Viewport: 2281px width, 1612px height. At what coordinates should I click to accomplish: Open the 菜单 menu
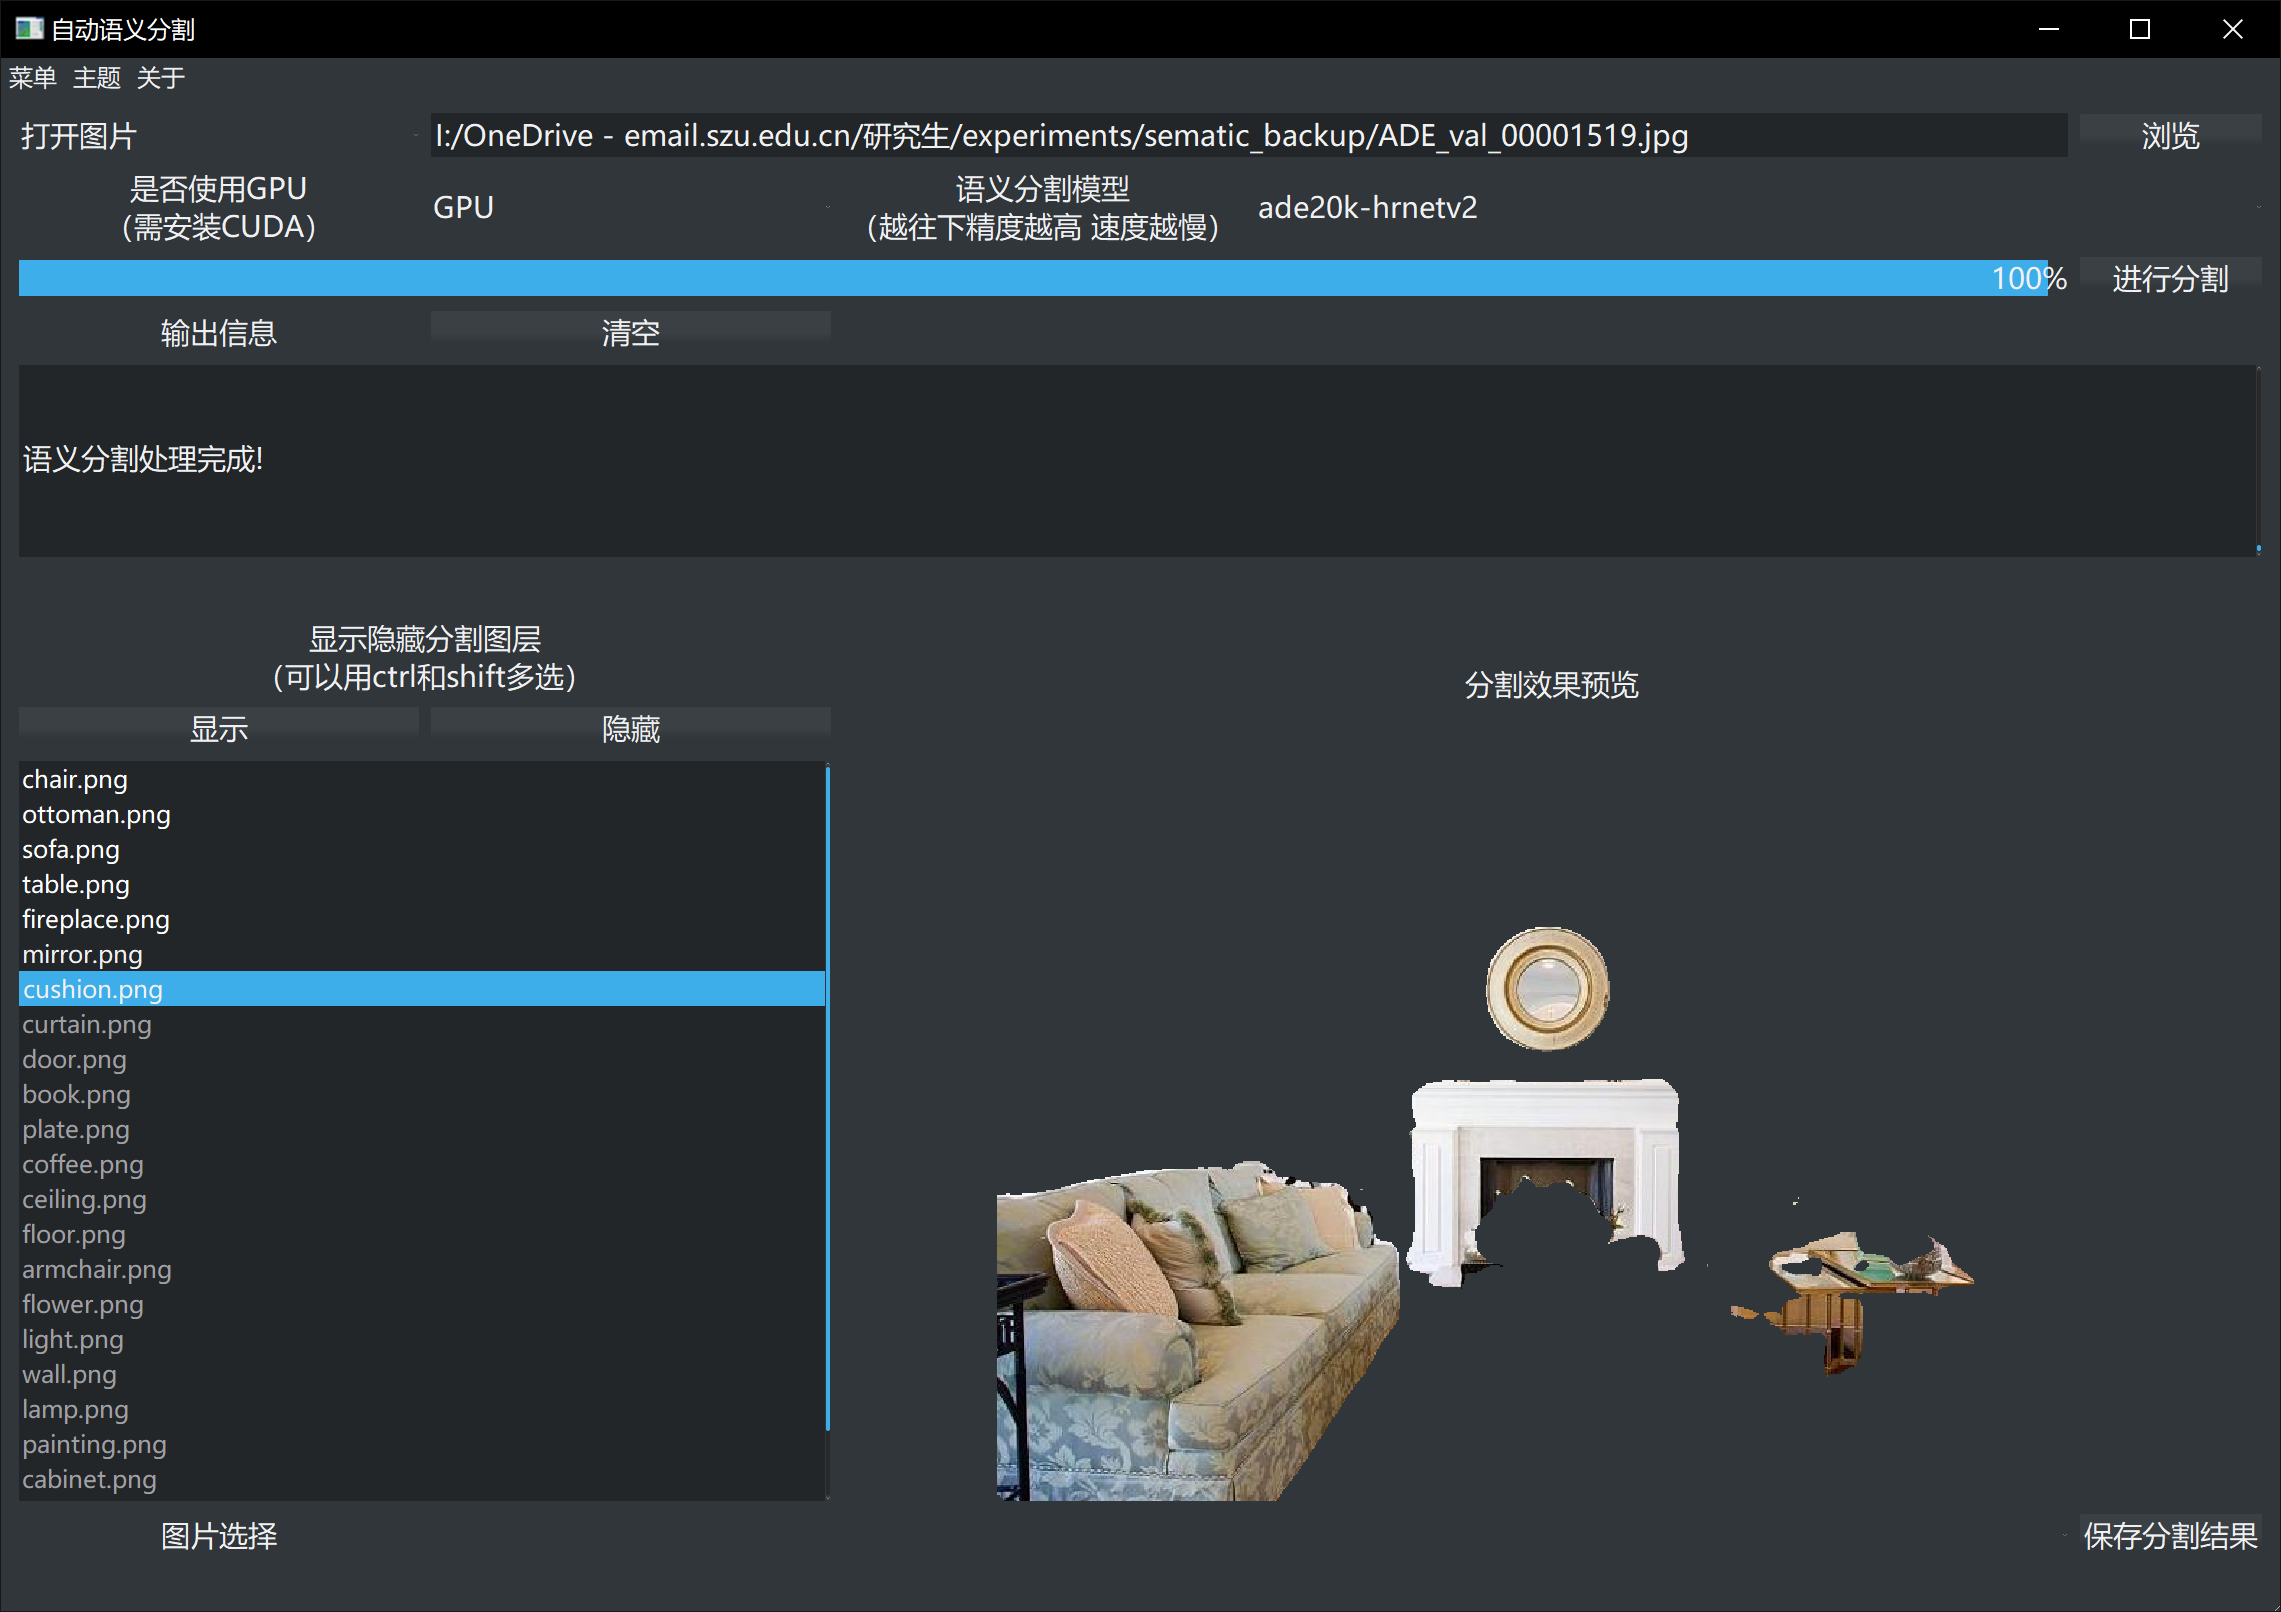(x=32, y=78)
